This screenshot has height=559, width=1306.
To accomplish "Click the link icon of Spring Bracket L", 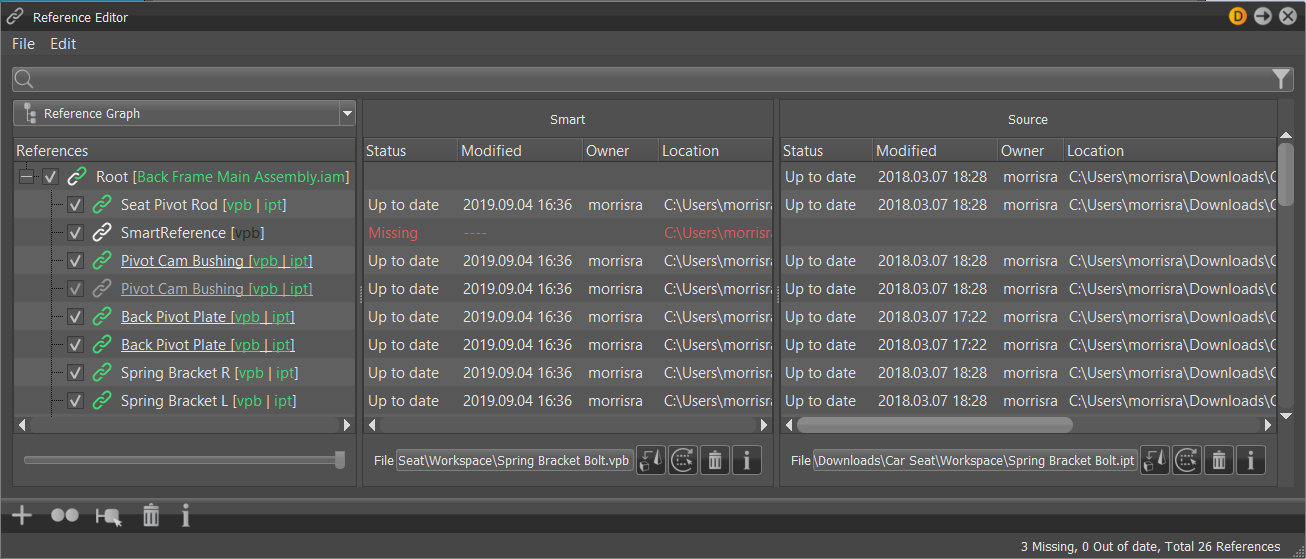I will (102, 401).
